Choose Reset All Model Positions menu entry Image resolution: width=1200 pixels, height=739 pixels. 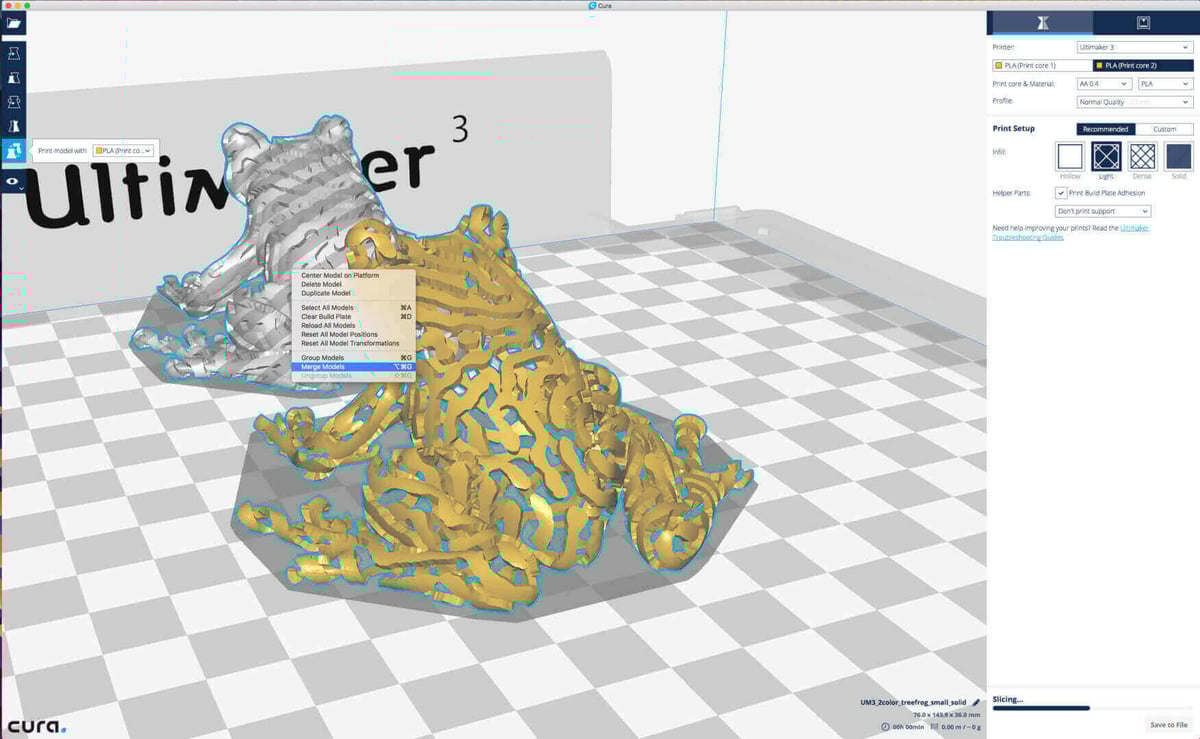click(x=353, y=334)
